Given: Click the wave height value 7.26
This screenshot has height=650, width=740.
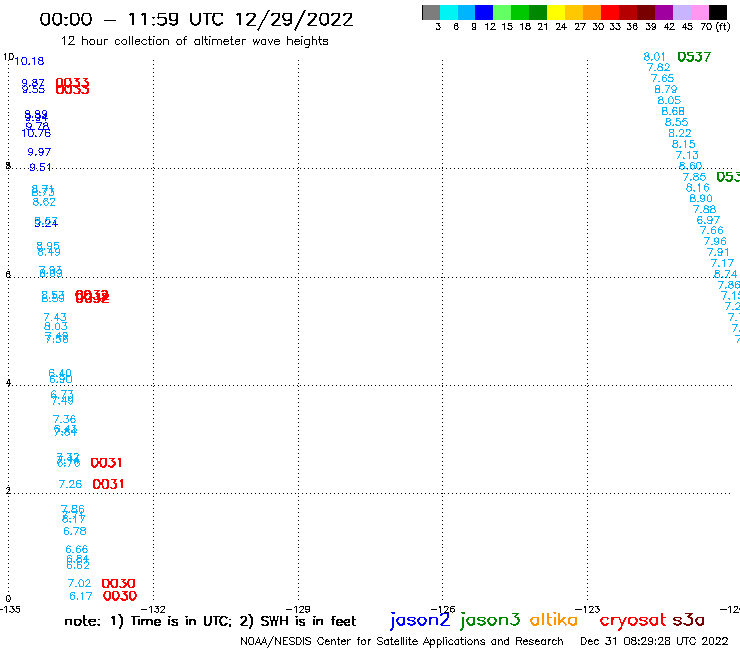Looking at the screenshot, I should [x=70, y=484].
